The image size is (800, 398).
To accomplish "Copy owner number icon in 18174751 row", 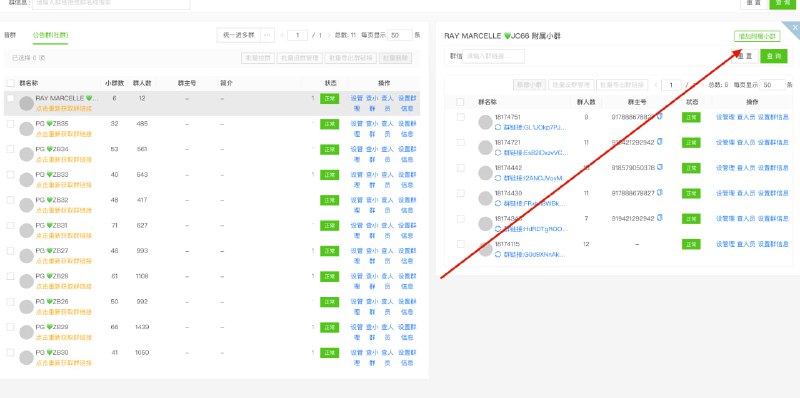I will (660, 116).
